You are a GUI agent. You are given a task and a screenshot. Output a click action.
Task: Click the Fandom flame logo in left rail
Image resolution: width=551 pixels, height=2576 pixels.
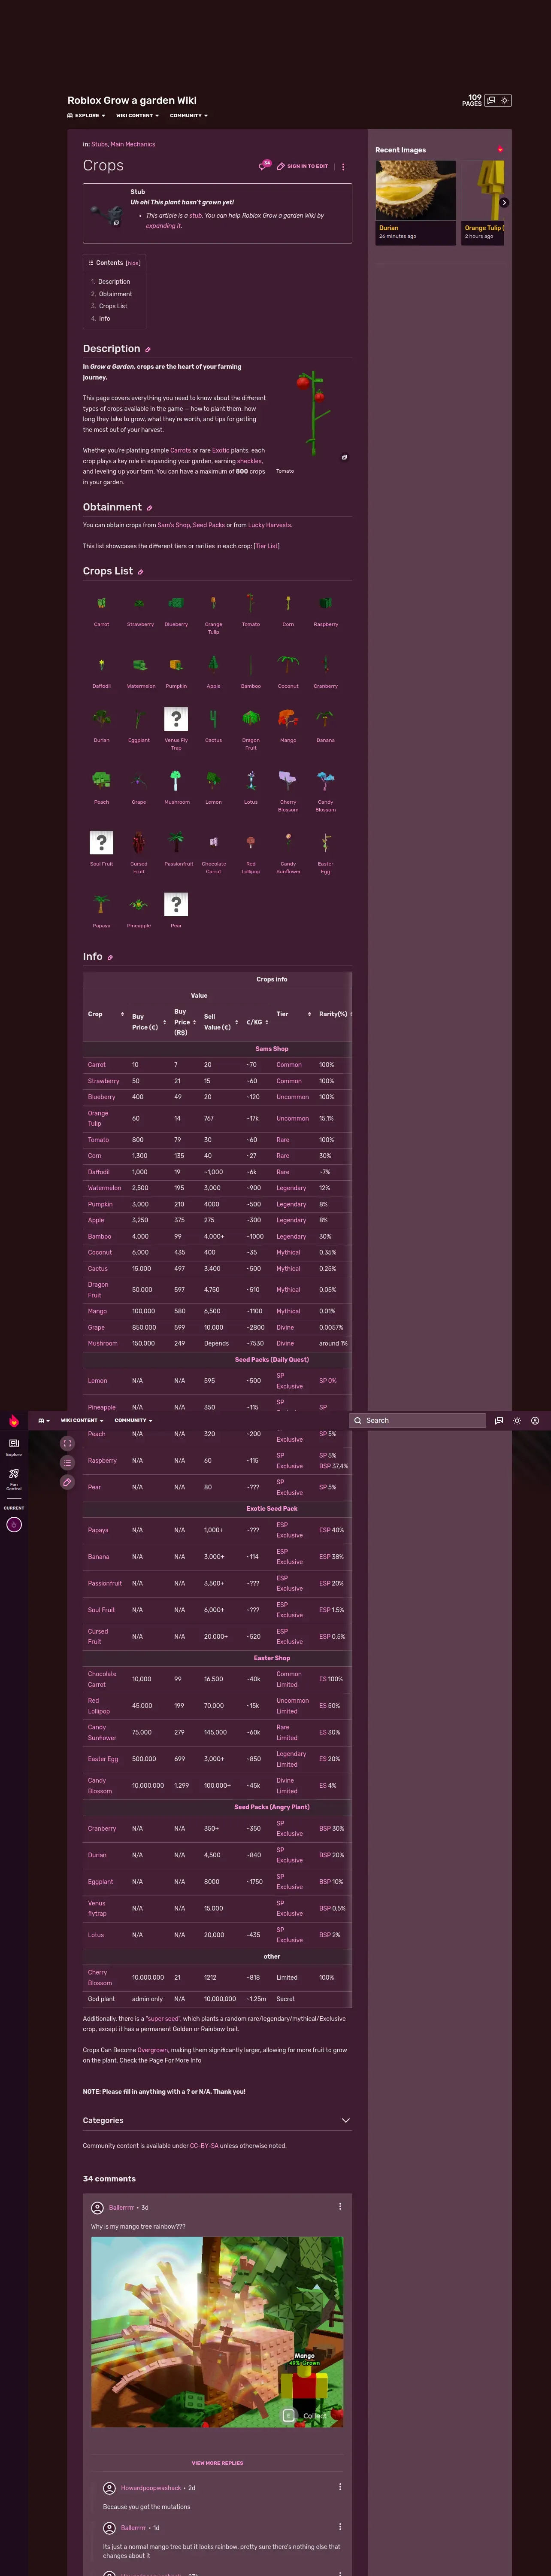14,1421
